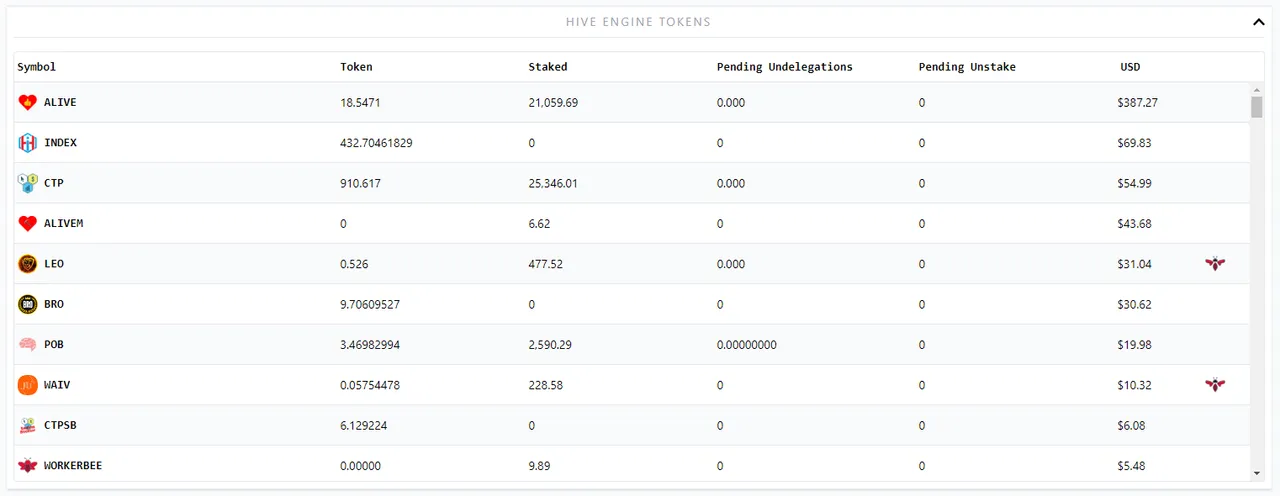Click the ALIVE token heart icon

click(x=27, y=102)
